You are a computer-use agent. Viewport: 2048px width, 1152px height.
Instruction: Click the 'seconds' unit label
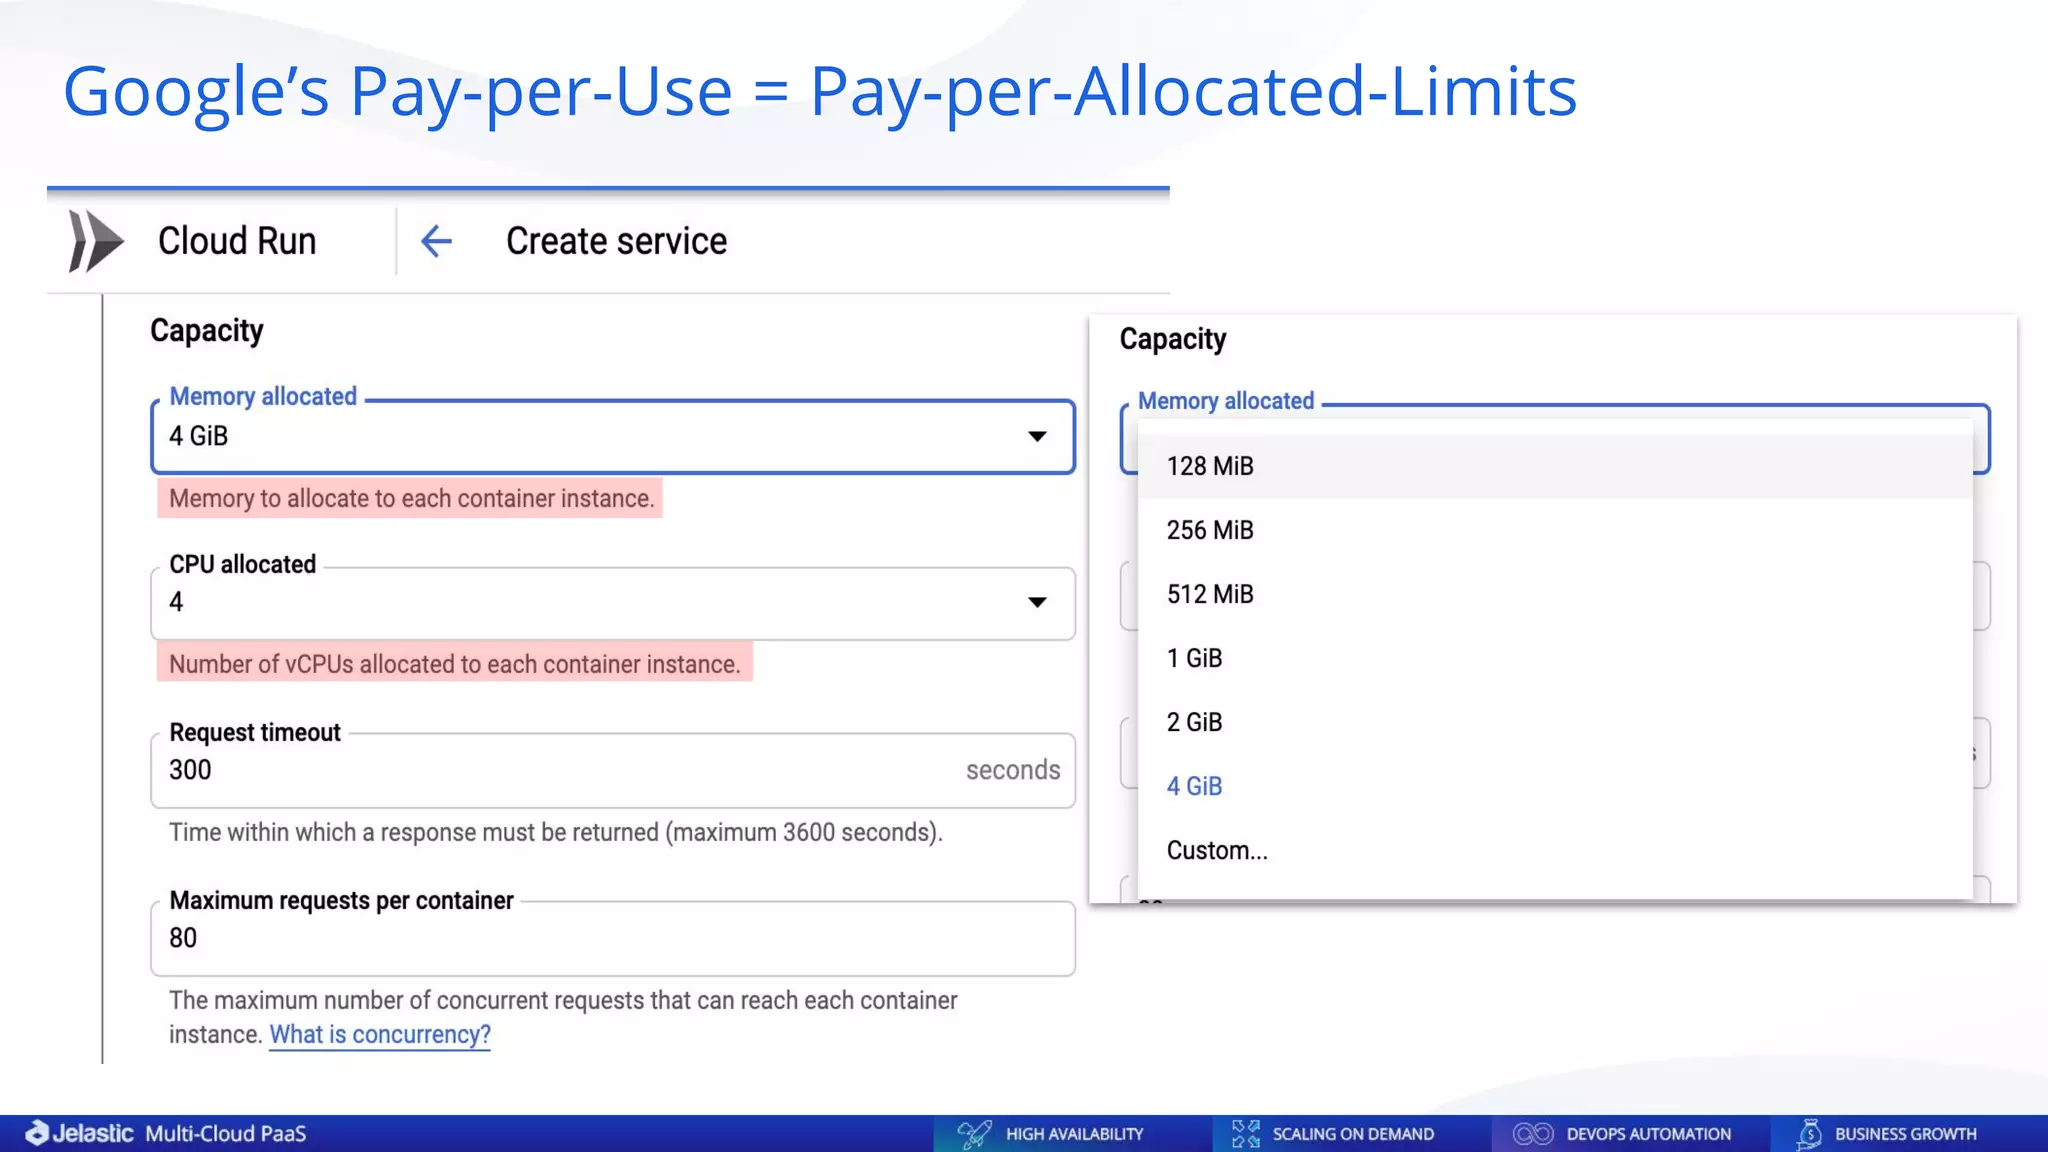(x=1013, y=770)
